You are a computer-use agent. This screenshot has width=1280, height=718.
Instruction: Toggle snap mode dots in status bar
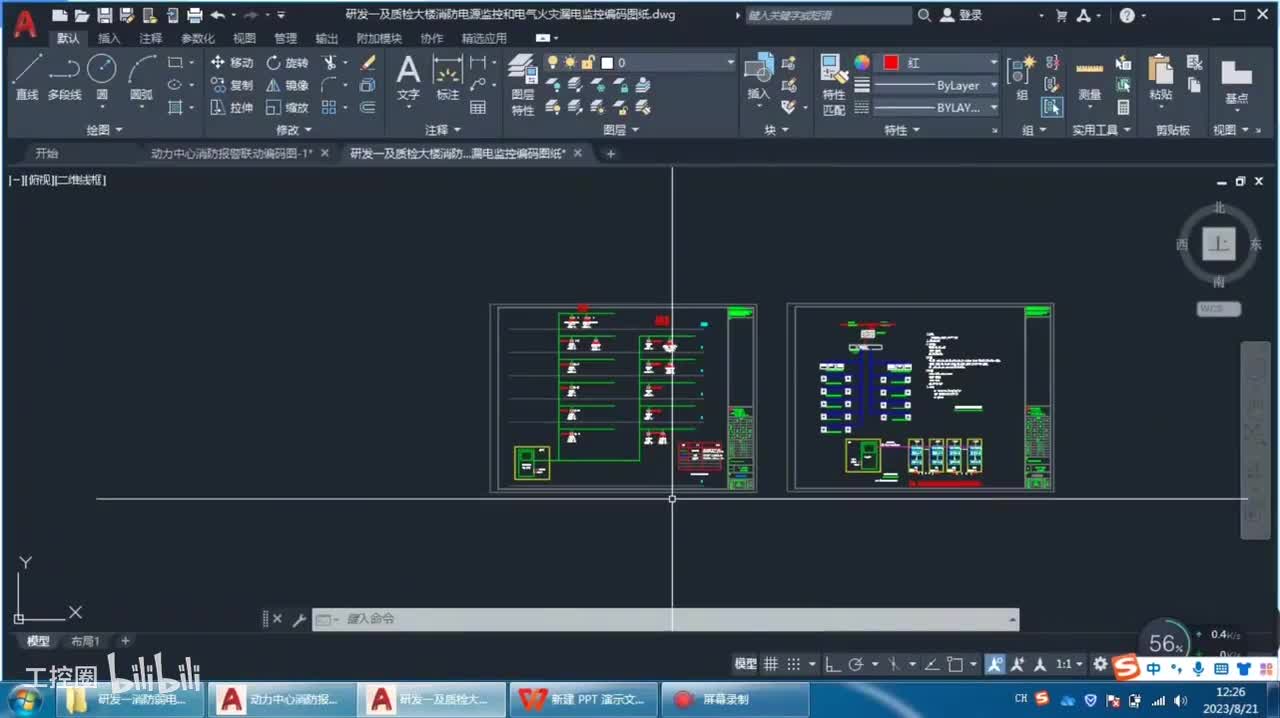point(793,664)
